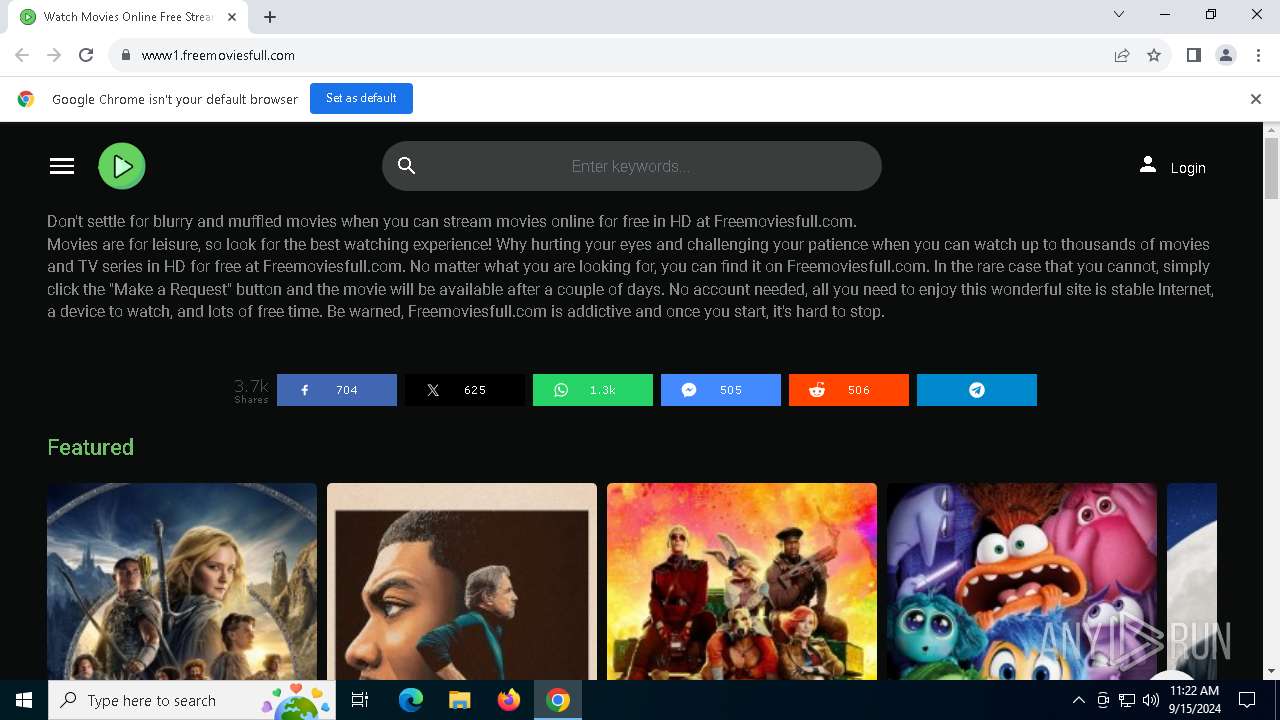Open Chrome profile avatar menu
1280x720 pixels.
(x=1225, y=55)
